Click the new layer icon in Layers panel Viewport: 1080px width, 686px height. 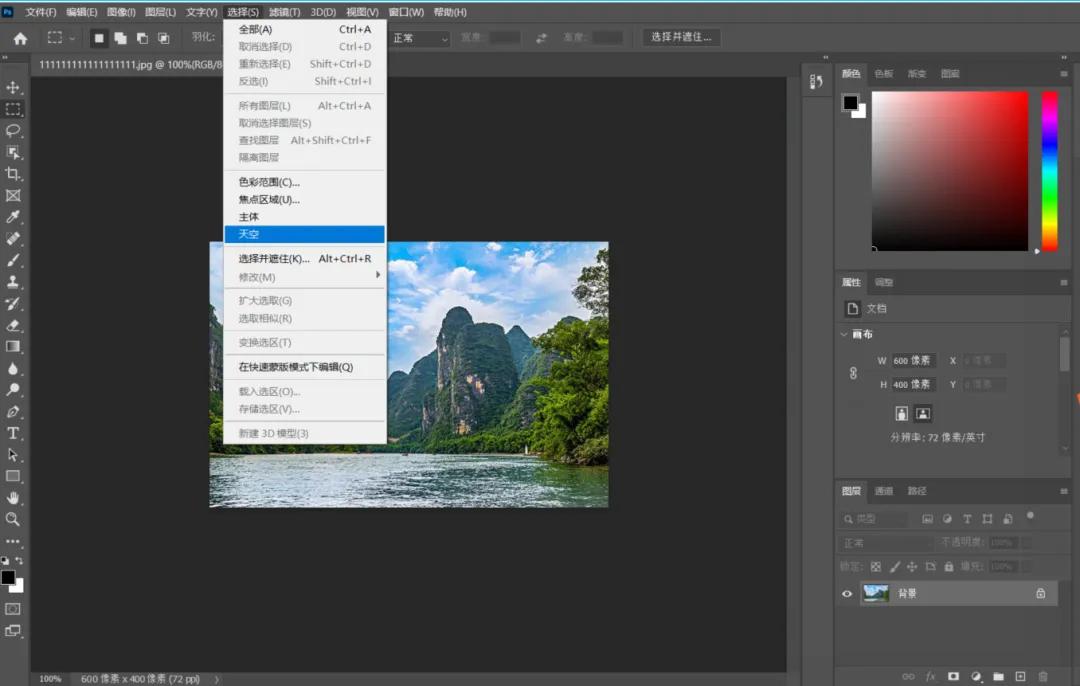coord(1020,676)
